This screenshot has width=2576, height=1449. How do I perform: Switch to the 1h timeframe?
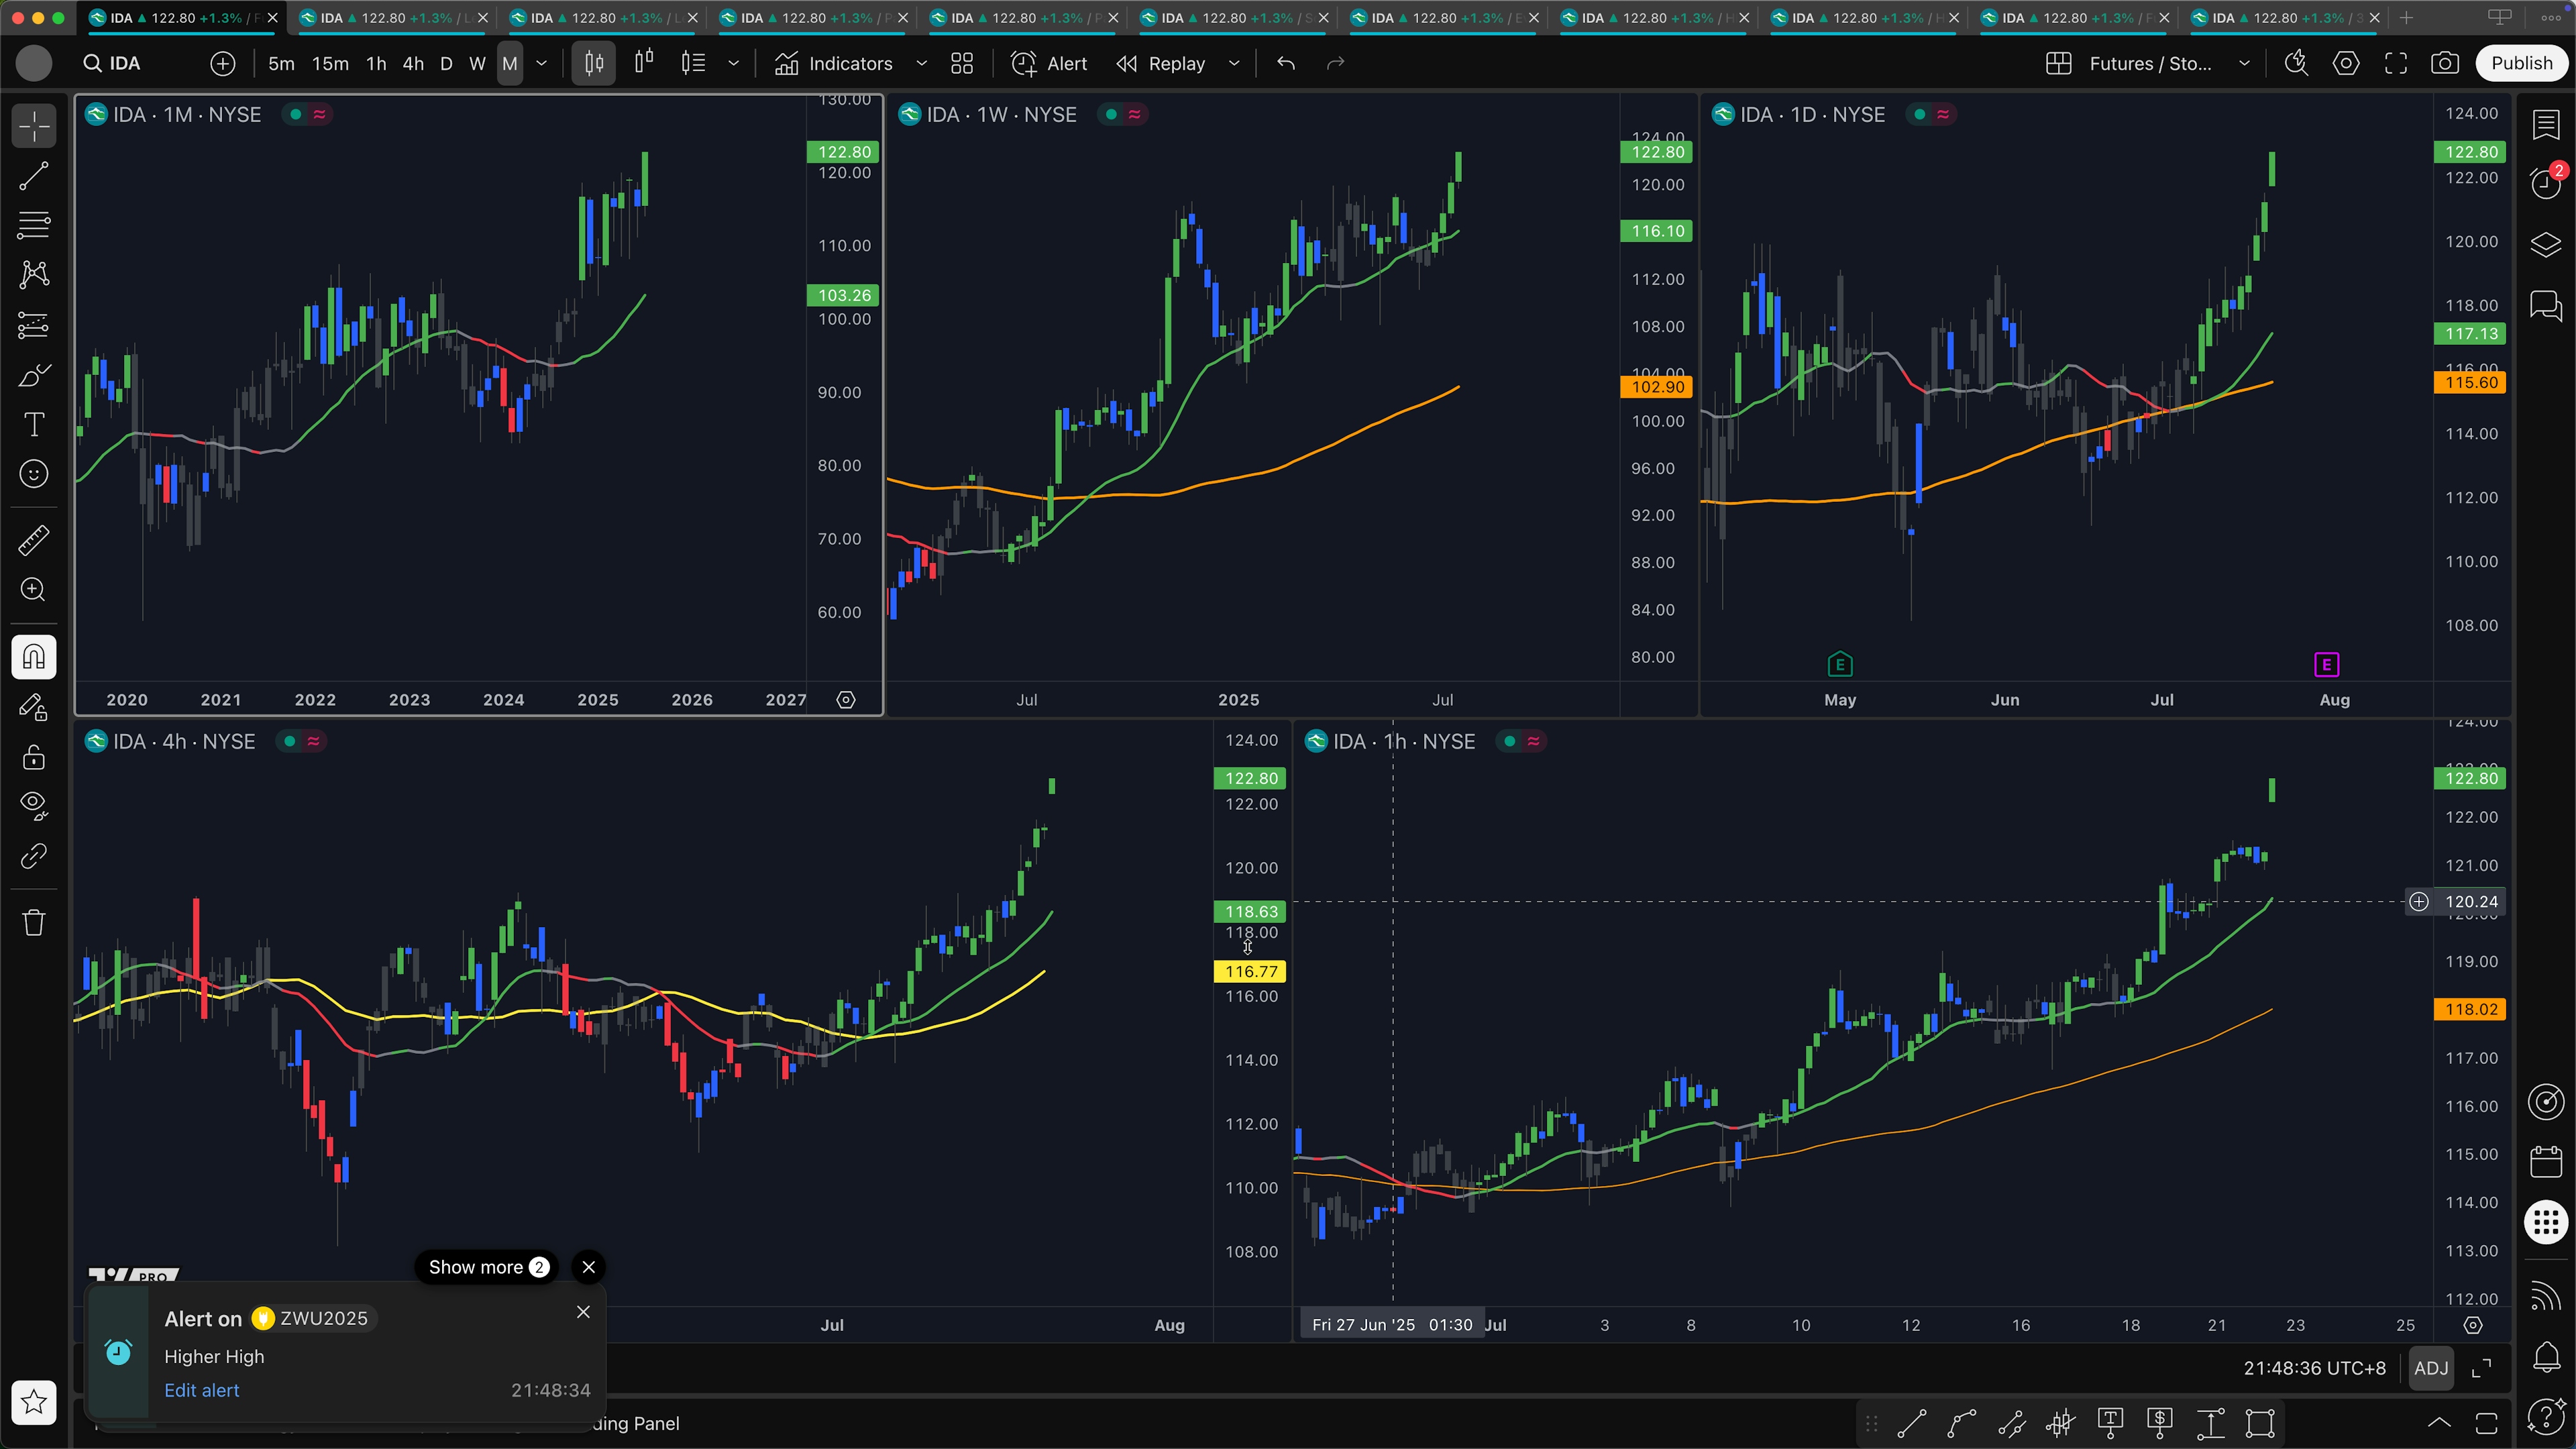point(376,63)
